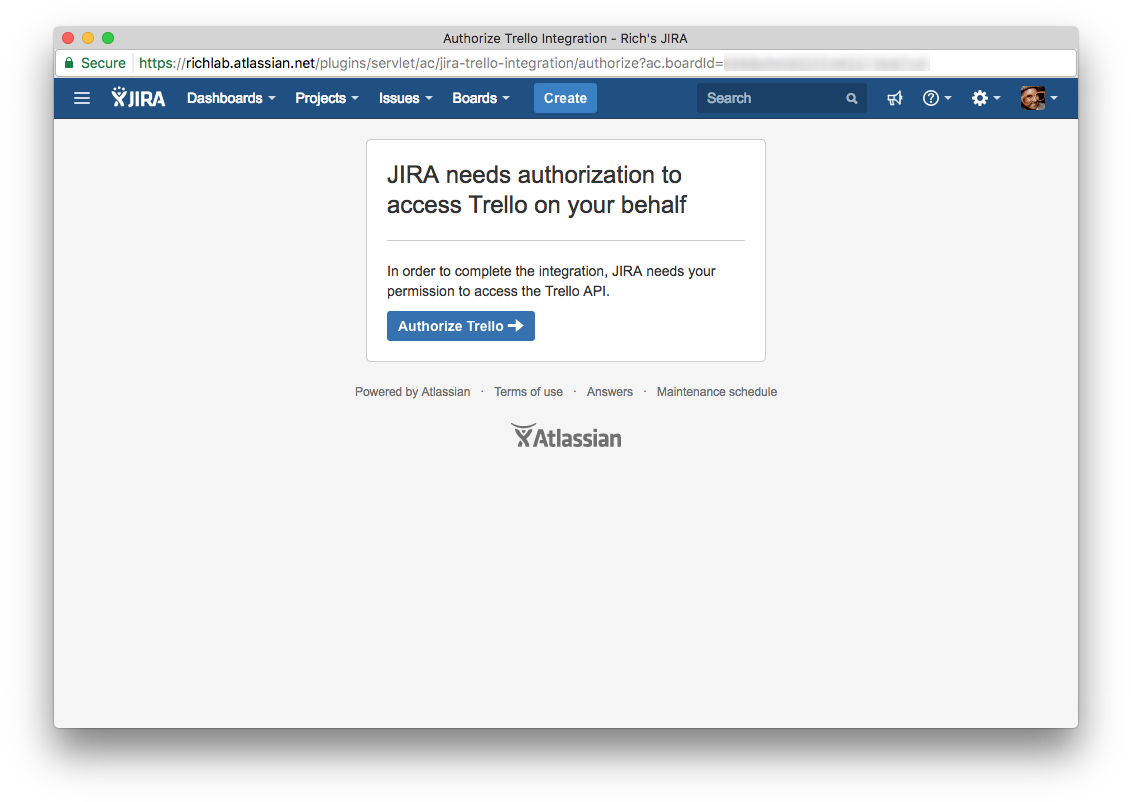
Task: Open the Terms of use link
Action: pyautogui.click(x=528, y=392)
